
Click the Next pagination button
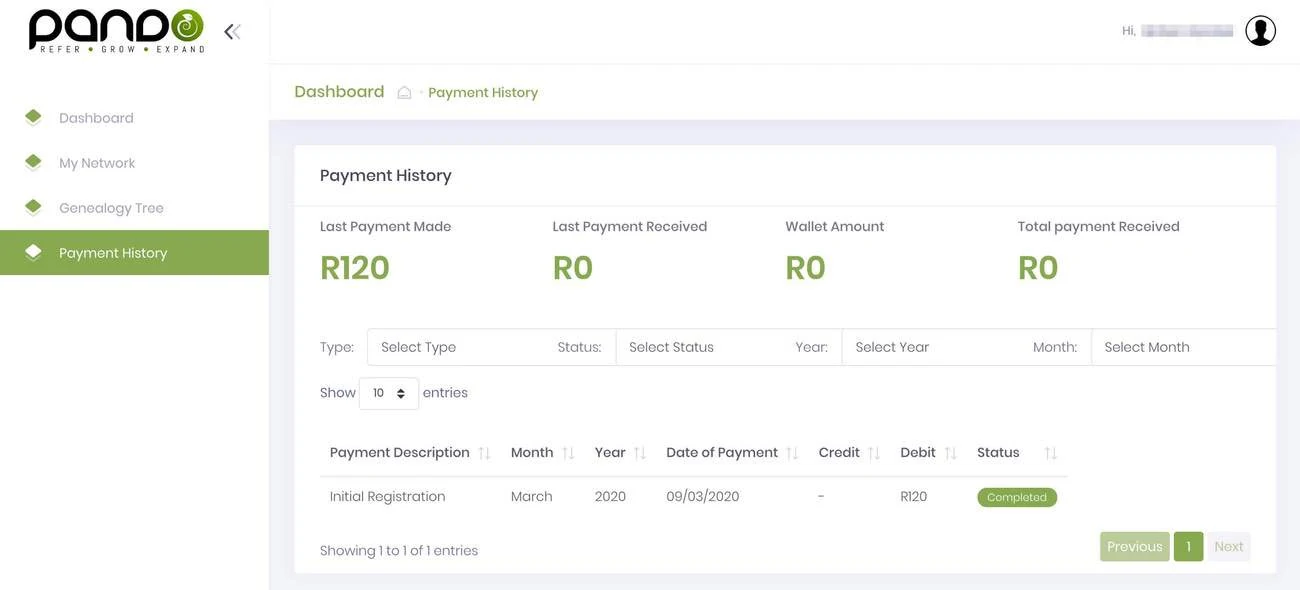click(x=1229, y=546)
